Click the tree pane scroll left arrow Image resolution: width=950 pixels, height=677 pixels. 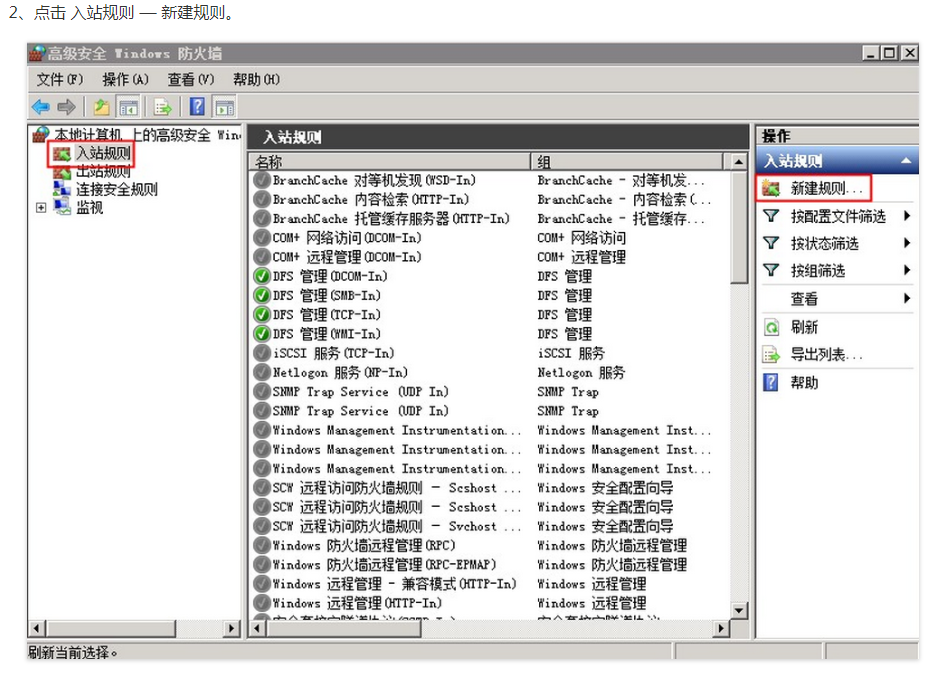coord(37,629)
